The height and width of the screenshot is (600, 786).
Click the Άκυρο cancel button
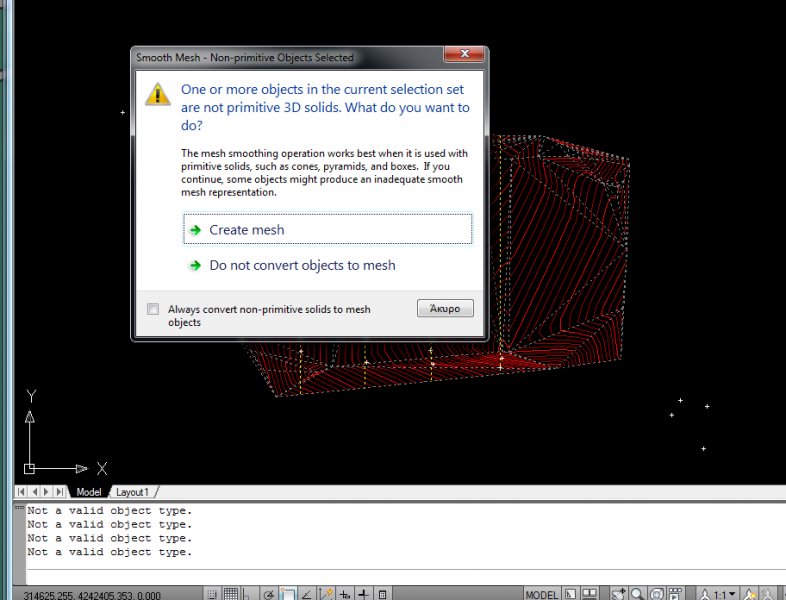445,308
